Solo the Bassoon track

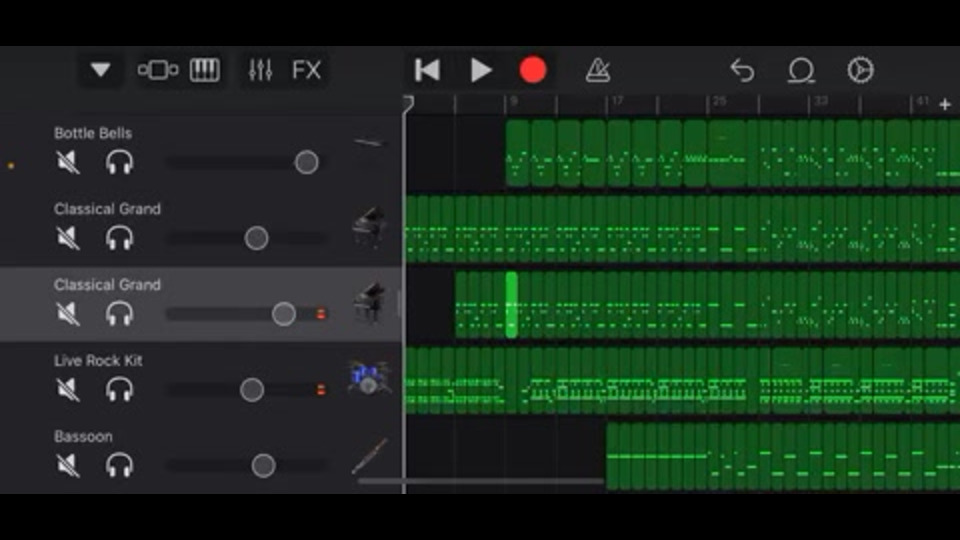click(x=119, y=466)
